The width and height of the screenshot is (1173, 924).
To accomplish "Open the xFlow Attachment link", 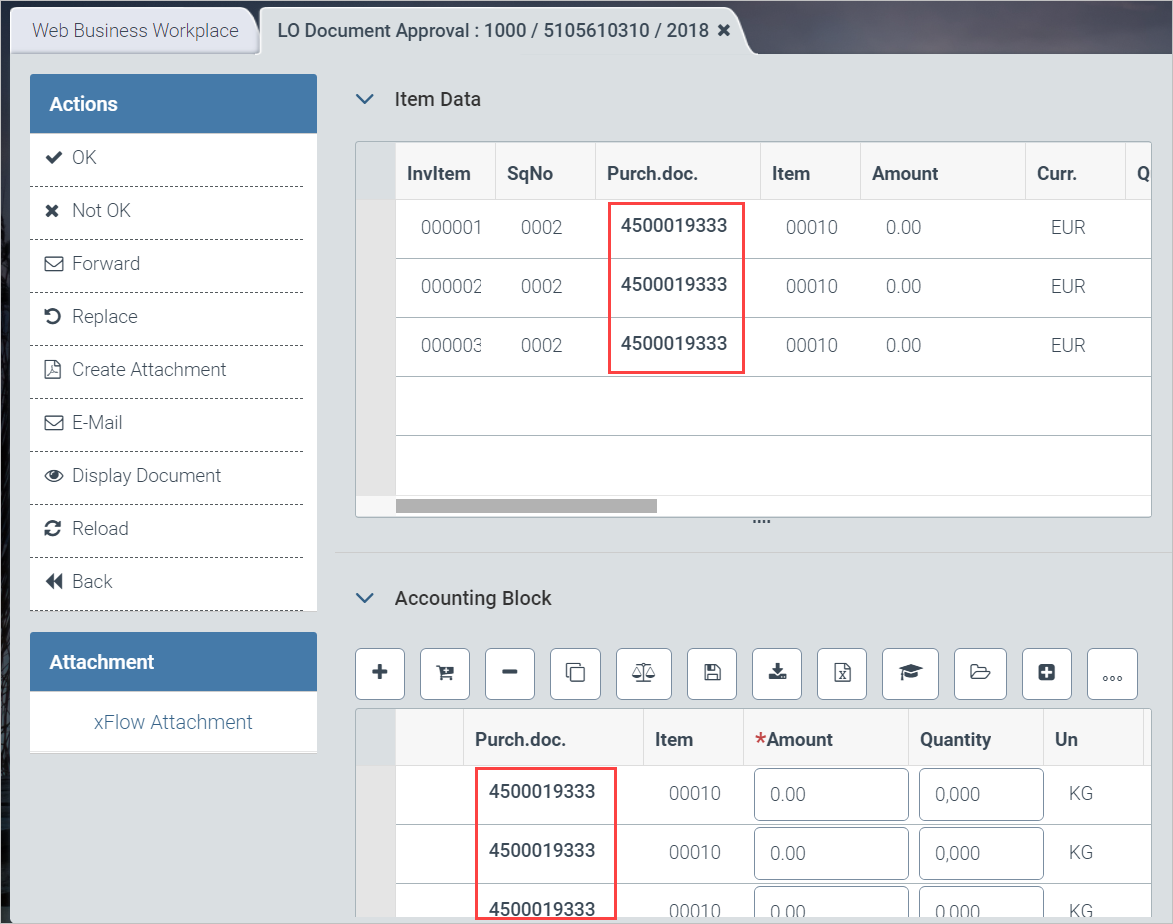I will coord(173,722).
